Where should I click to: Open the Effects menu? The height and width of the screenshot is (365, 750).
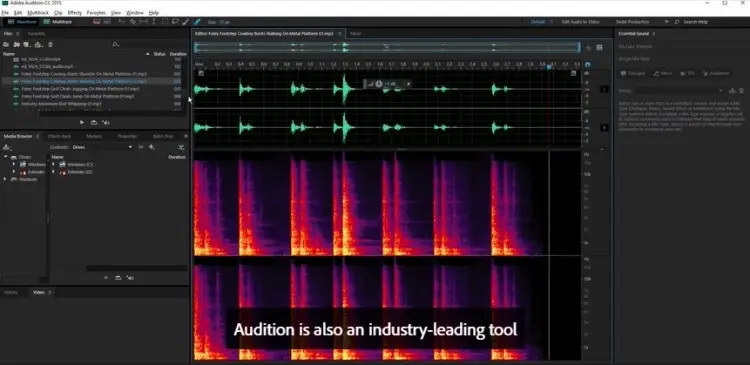click(75, 12)
